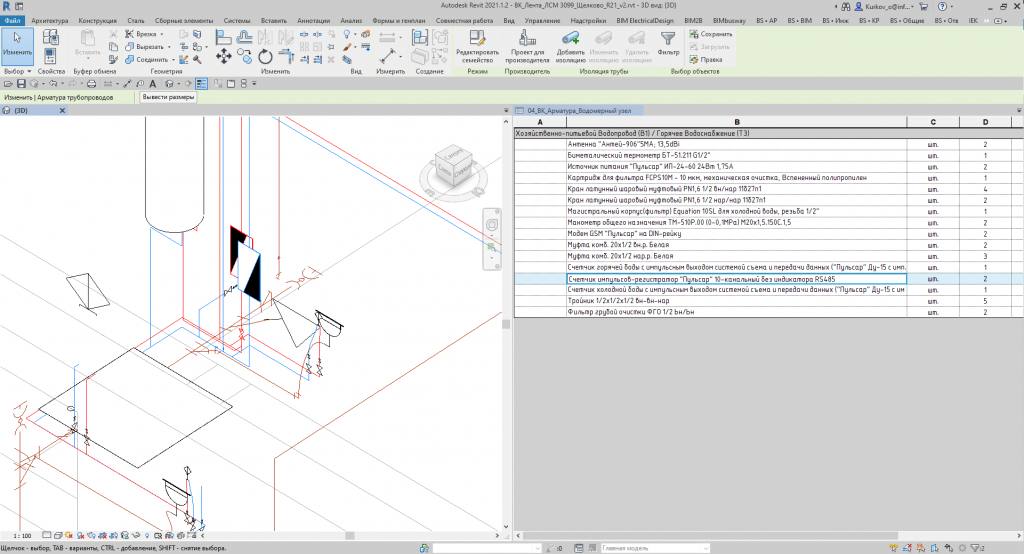1024x554 pixels.
Task: Open the Move tool in the Изменить panel
Action: (223, 57)
